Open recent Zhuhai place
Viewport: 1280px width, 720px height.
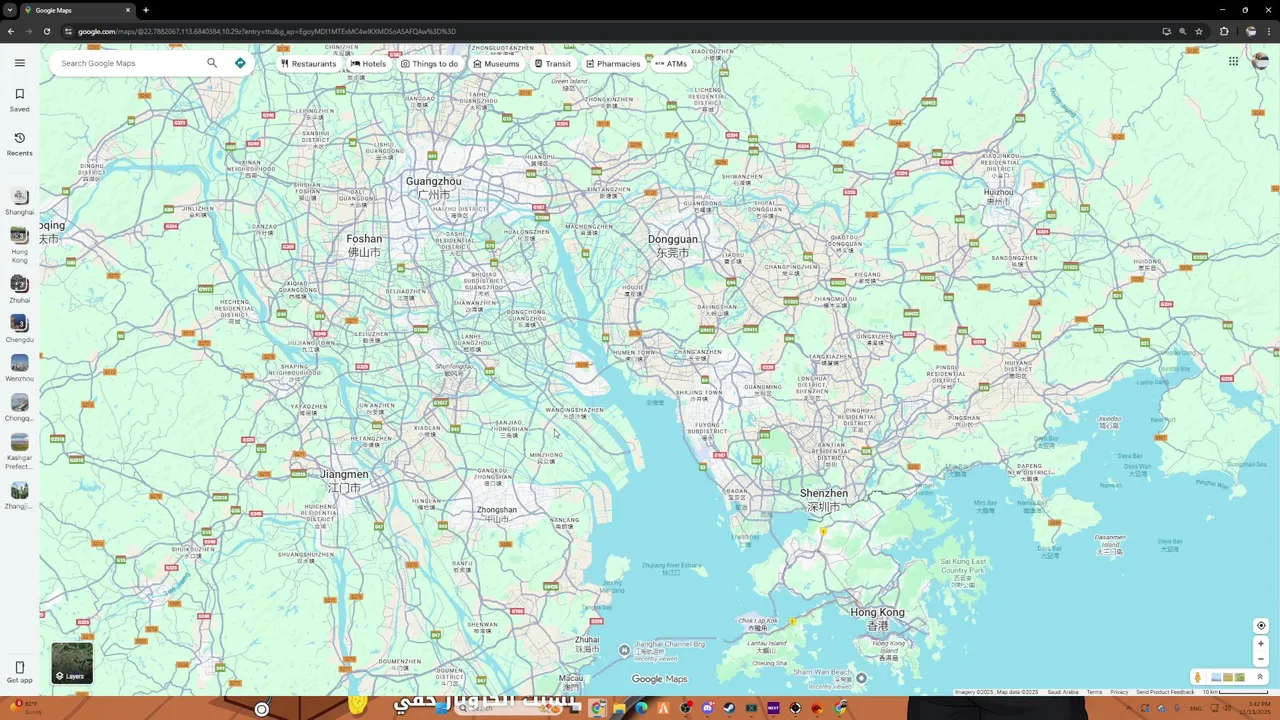tap(19, 289)
